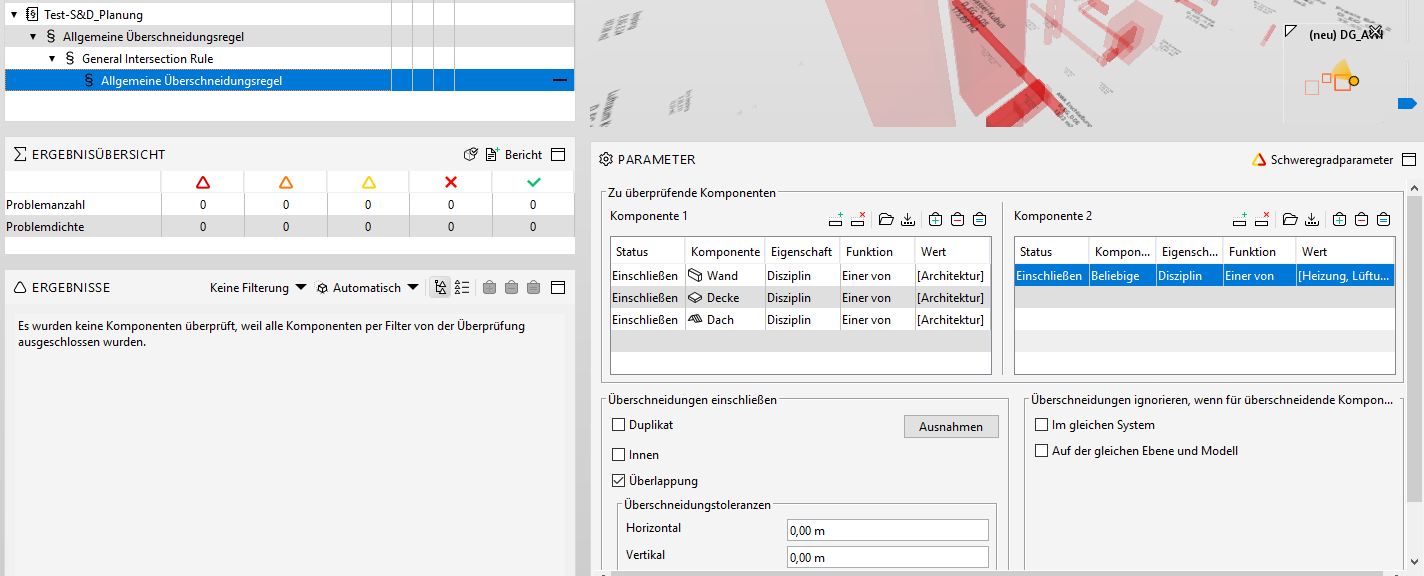This screenshot has width=1424, height=576.
Task: Click the corner triangle of navigation map
Action: tap(1291, 32)
